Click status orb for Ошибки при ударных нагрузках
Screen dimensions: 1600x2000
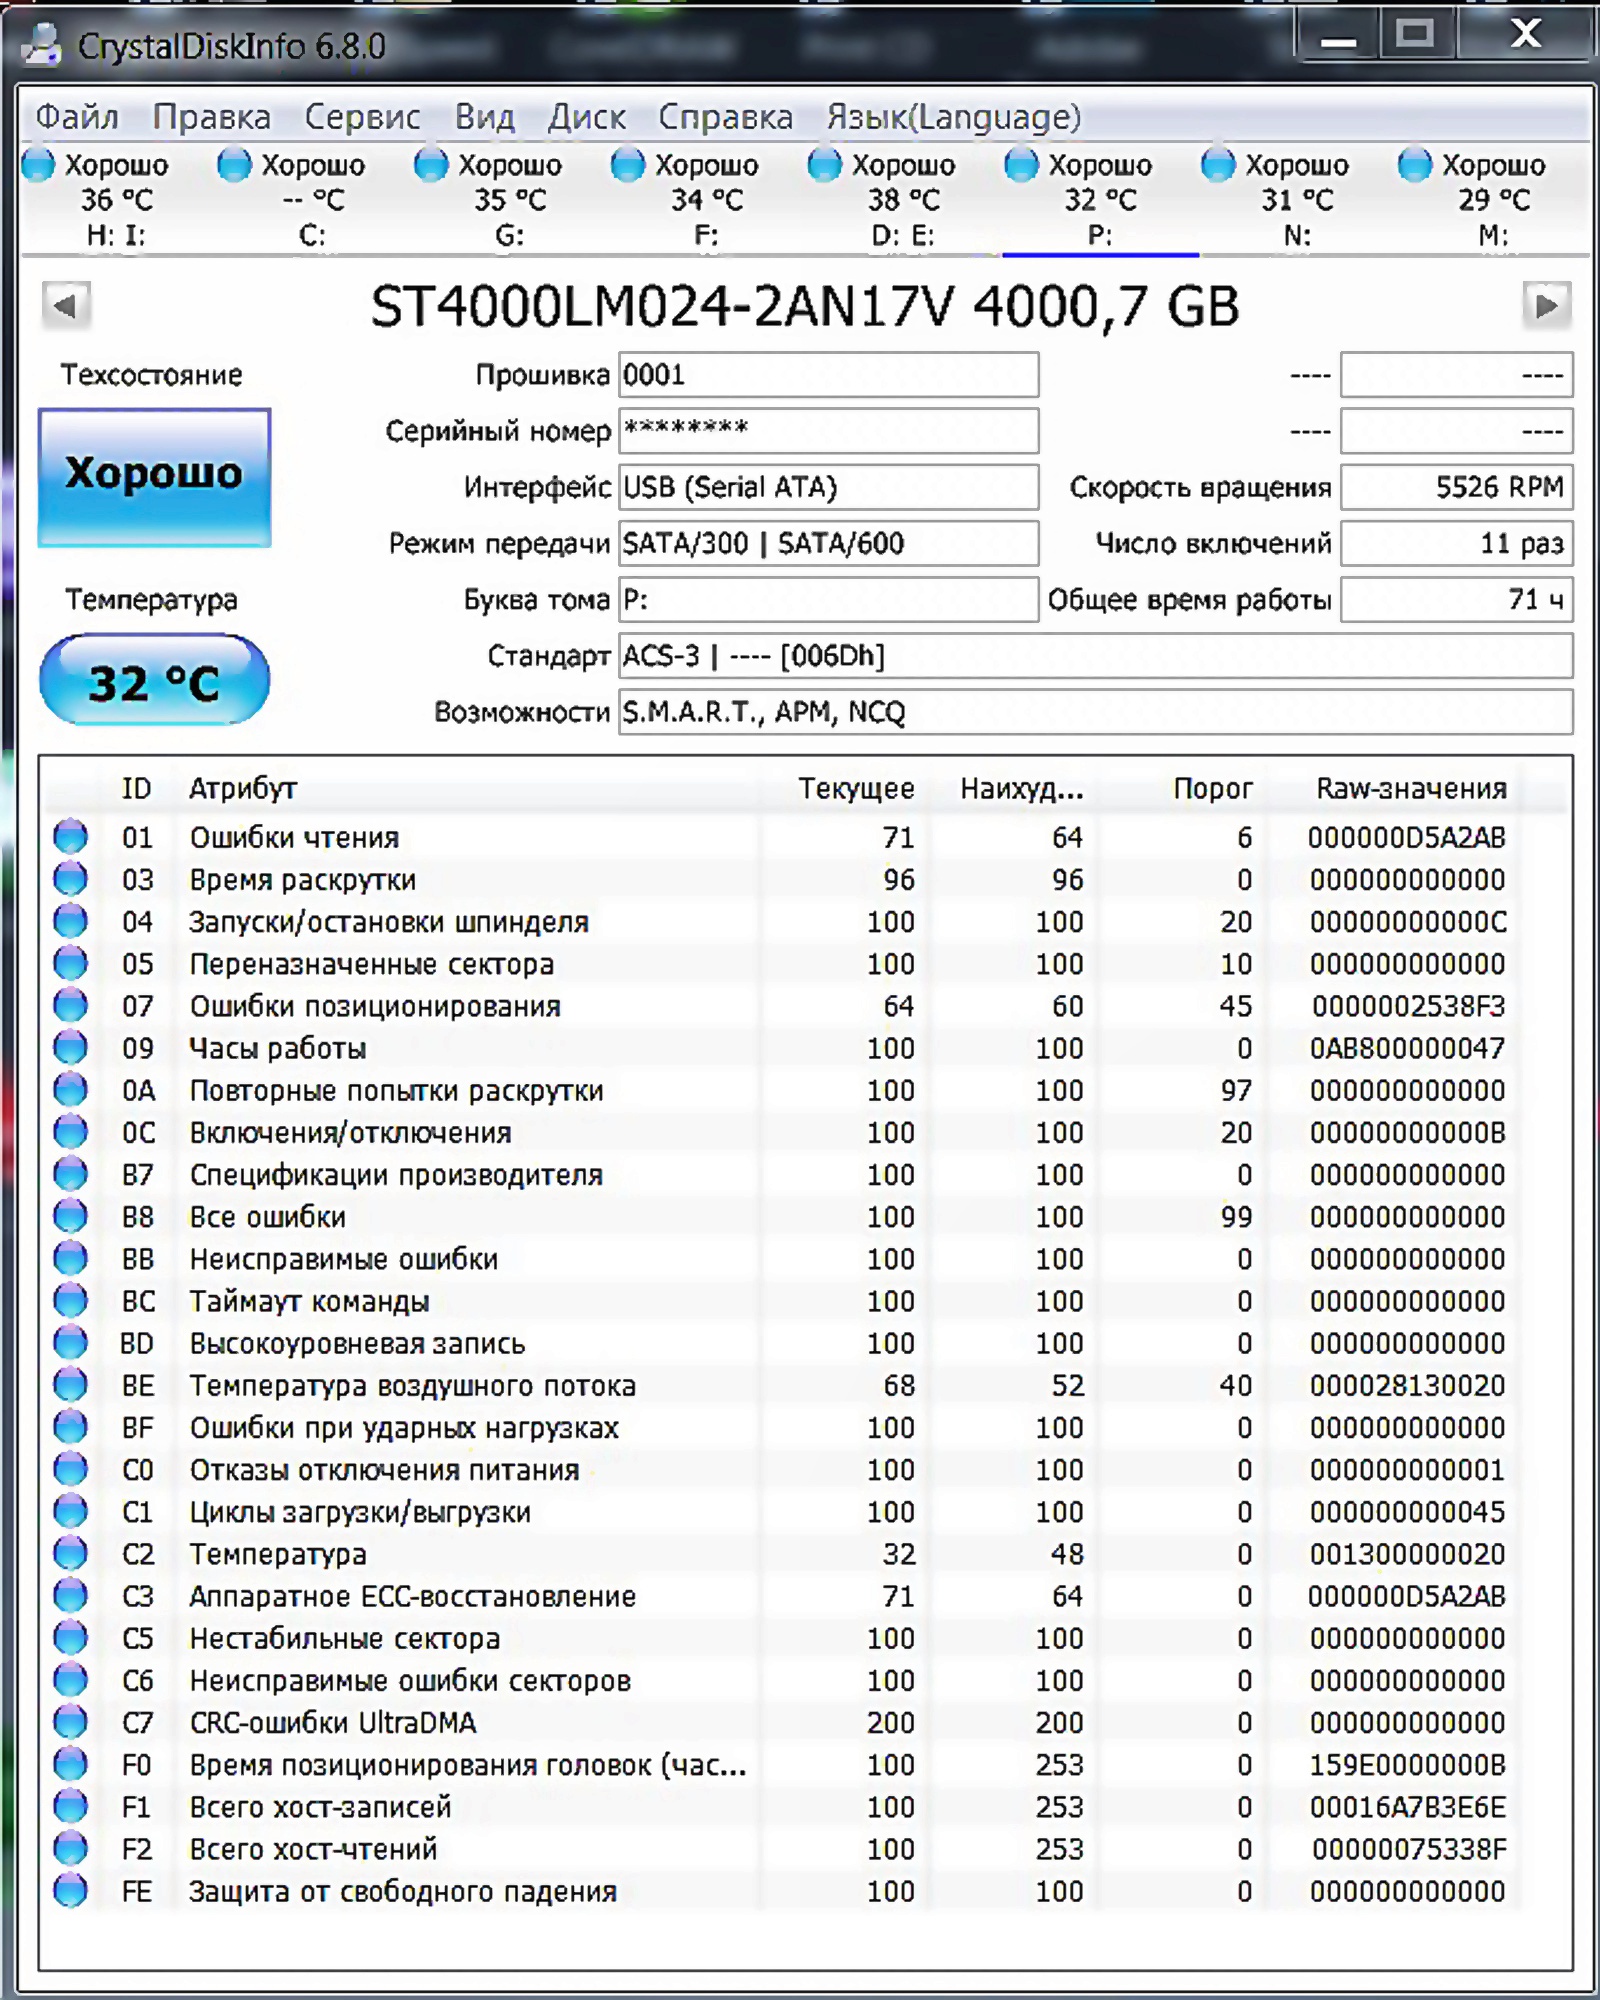70,1426
